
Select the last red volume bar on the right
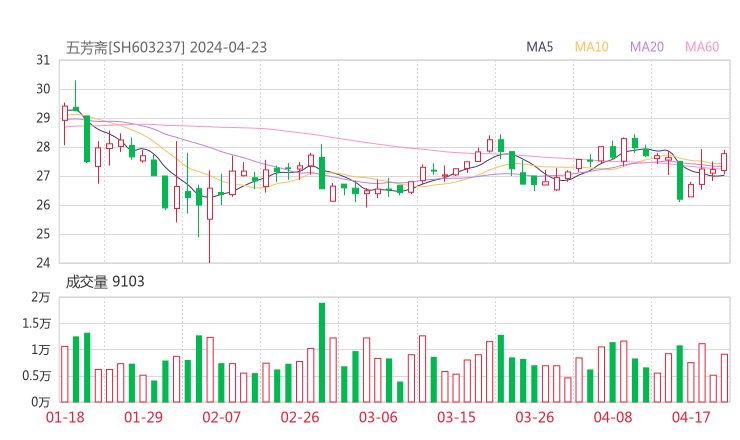[x=724, y=378]
